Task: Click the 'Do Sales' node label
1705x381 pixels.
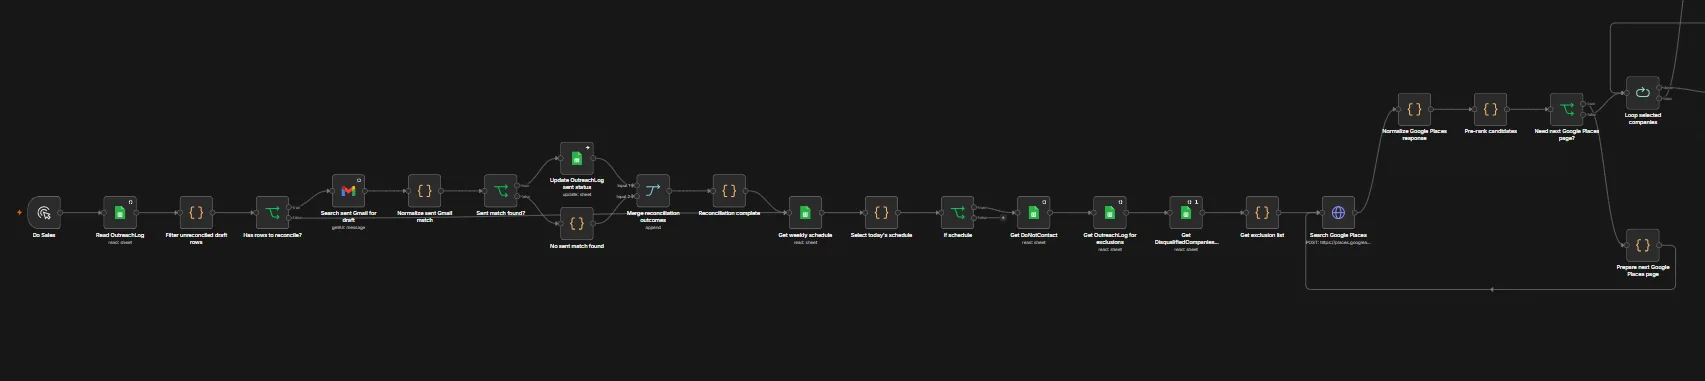Action: pos(44,236)
